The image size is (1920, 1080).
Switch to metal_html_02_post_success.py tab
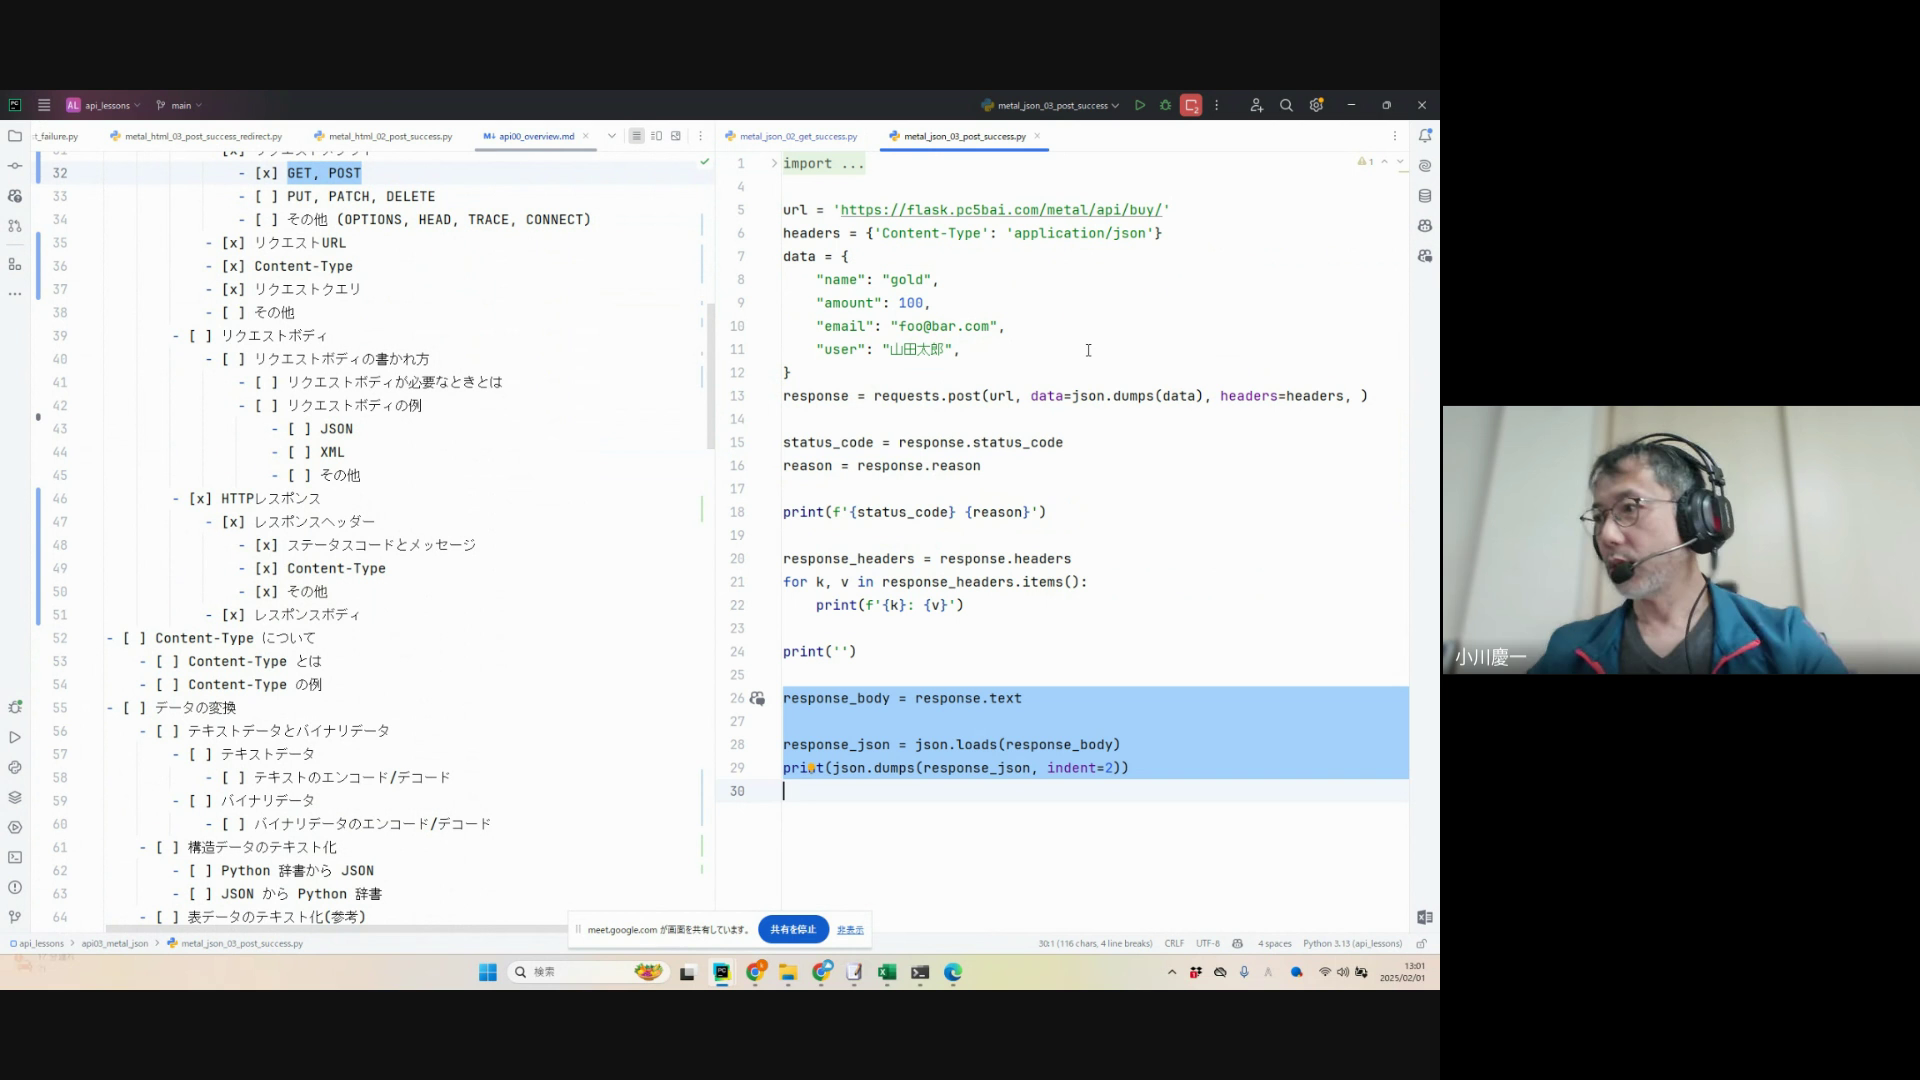point(390,136)
